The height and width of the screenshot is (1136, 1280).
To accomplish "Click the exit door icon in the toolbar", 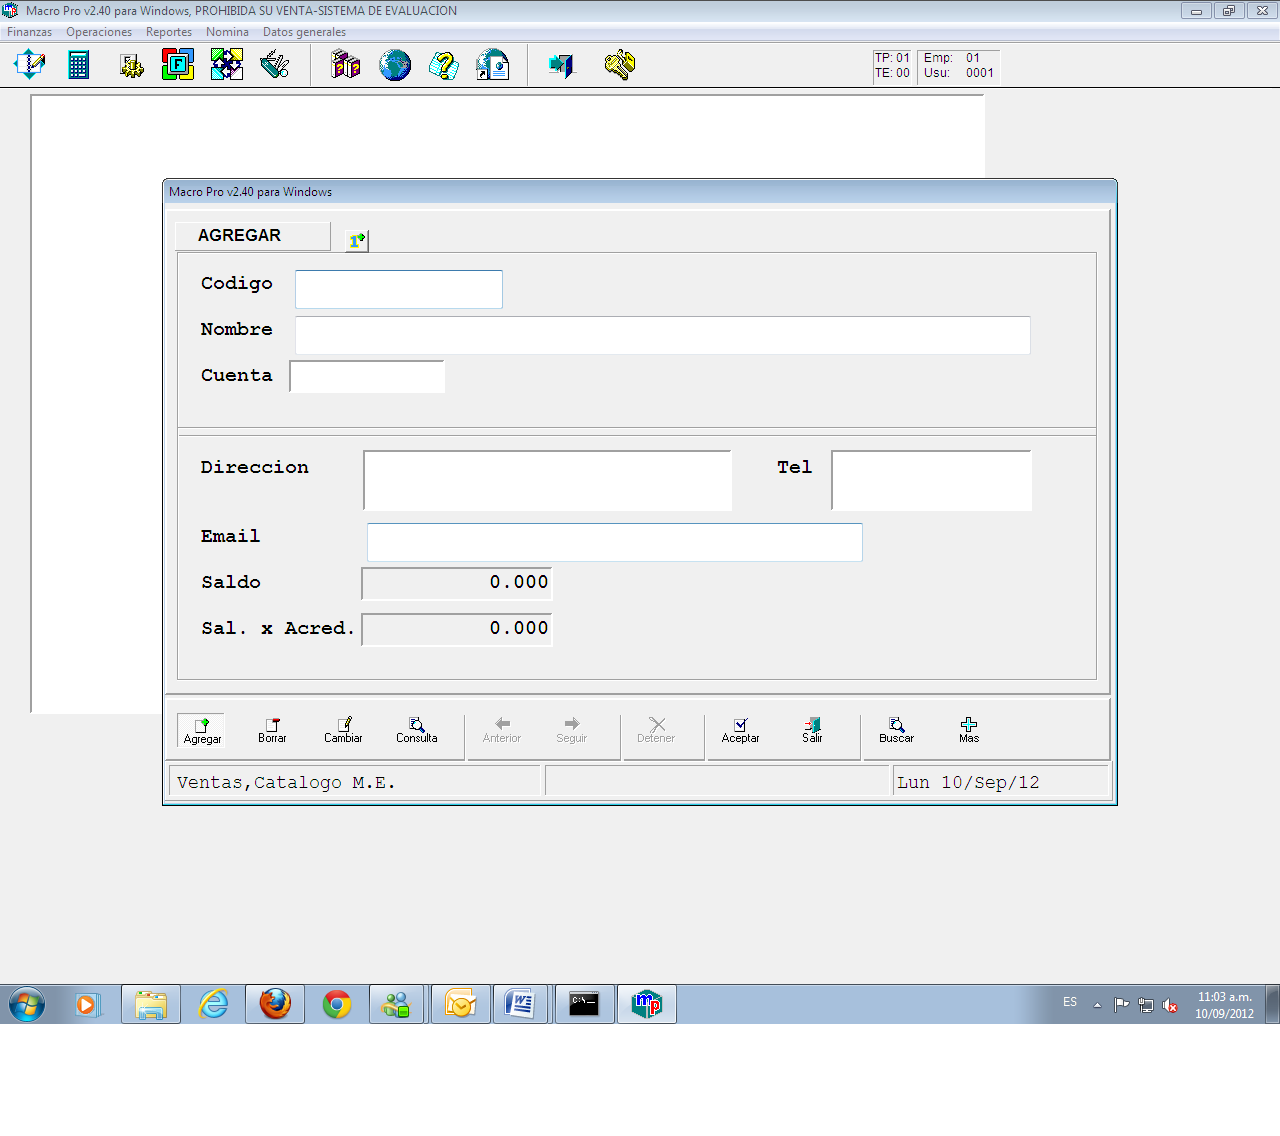I will click(x=561, y=65).
